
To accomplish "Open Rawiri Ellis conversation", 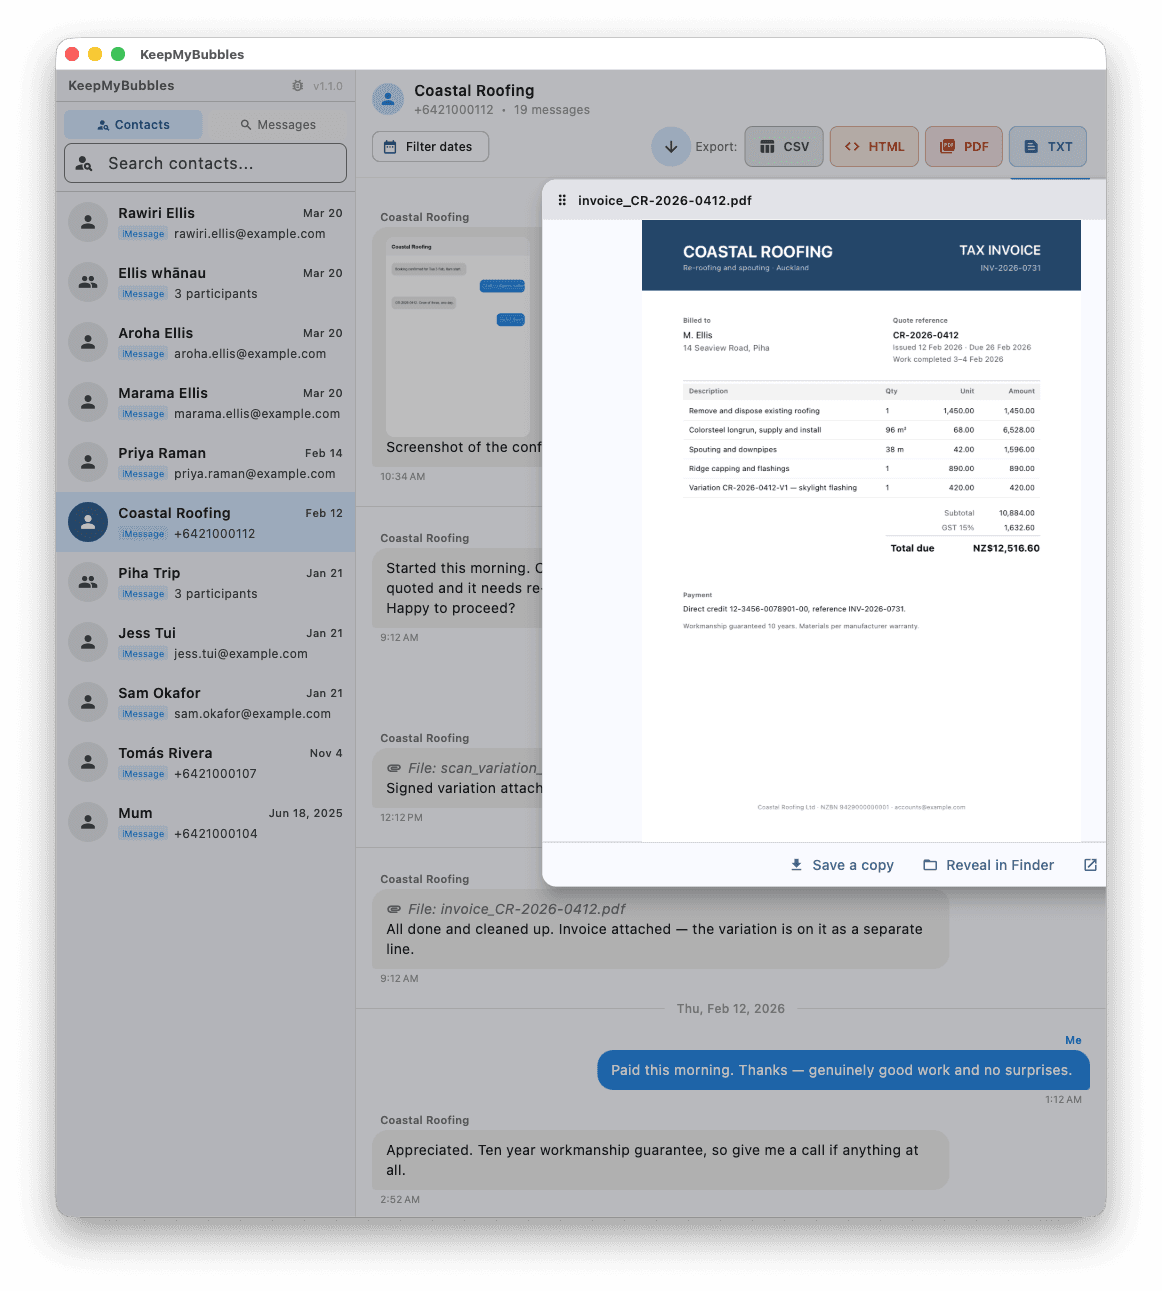I will coord(205,222).
